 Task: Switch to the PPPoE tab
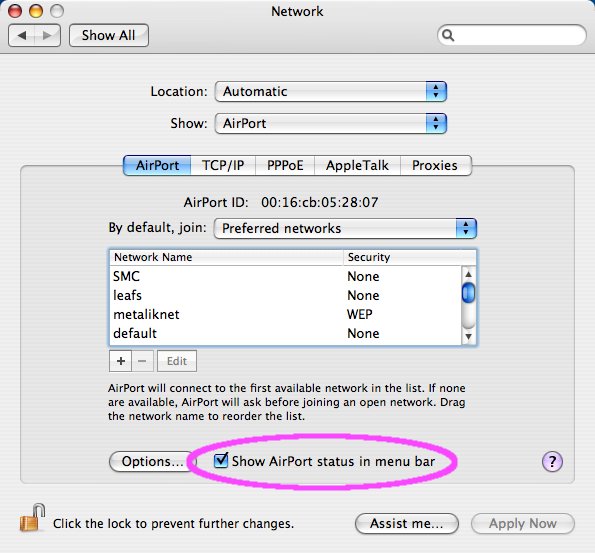285,165
